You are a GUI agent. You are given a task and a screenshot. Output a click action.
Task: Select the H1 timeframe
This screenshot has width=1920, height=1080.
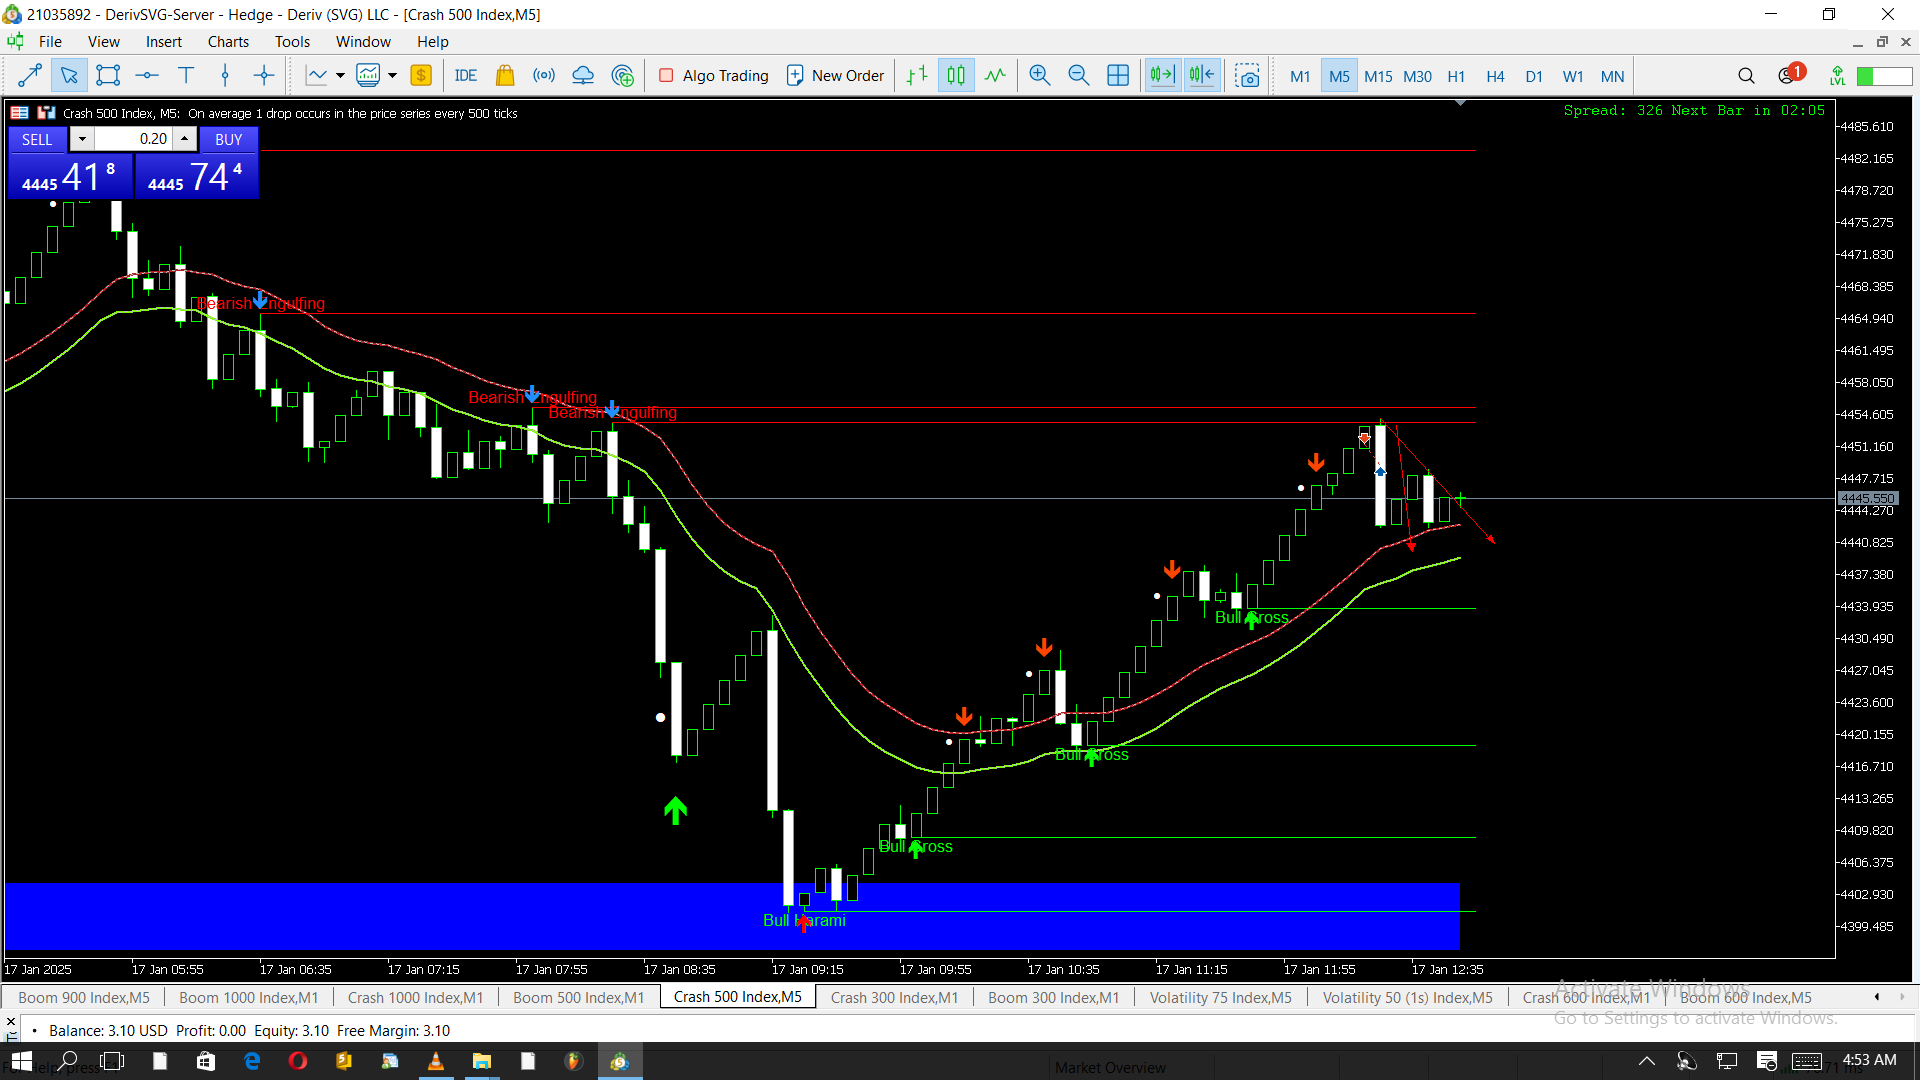1456,76
